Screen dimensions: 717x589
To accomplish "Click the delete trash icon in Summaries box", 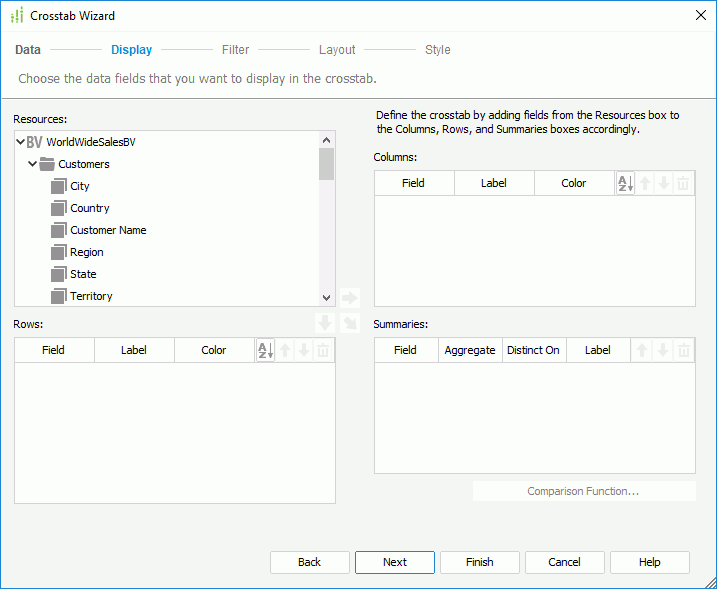I will pos(684,350).
